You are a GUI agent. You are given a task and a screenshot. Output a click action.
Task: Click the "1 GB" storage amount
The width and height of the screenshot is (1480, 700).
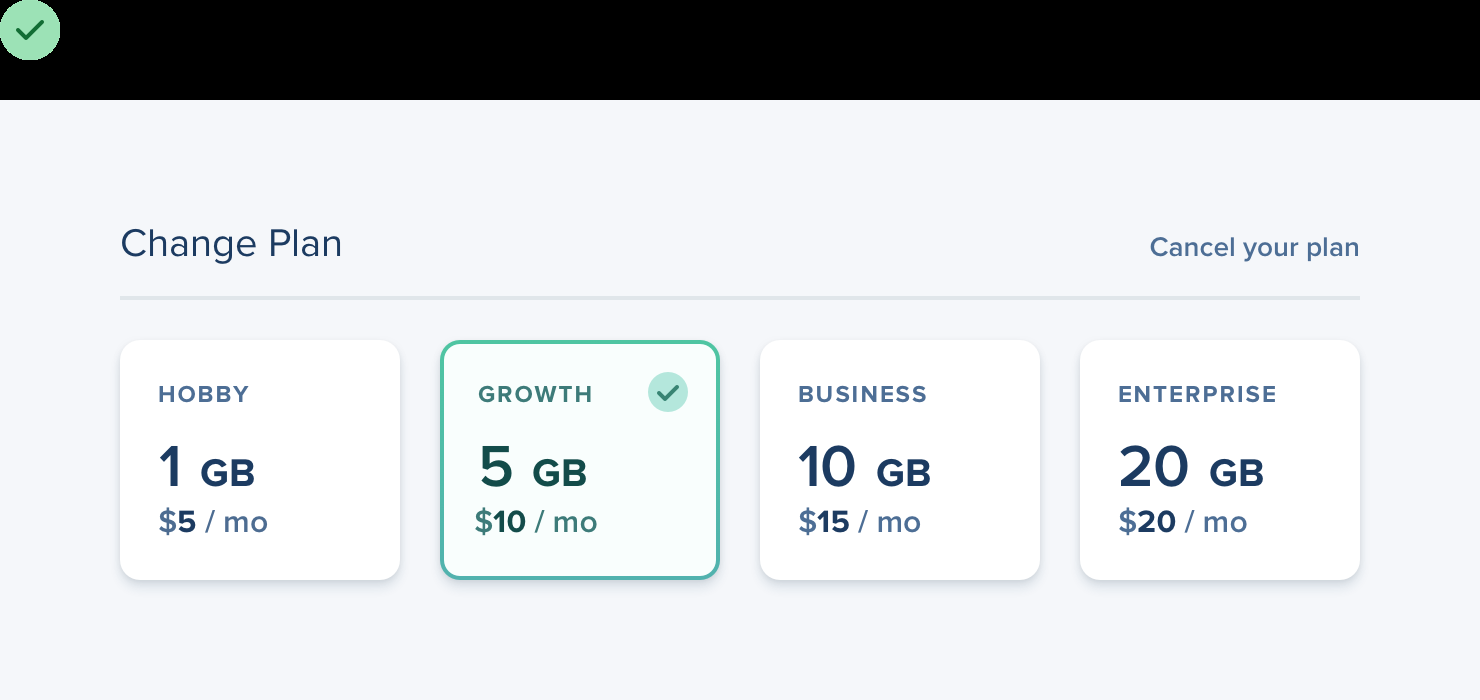pyautogui.click(x=207, y=468)
